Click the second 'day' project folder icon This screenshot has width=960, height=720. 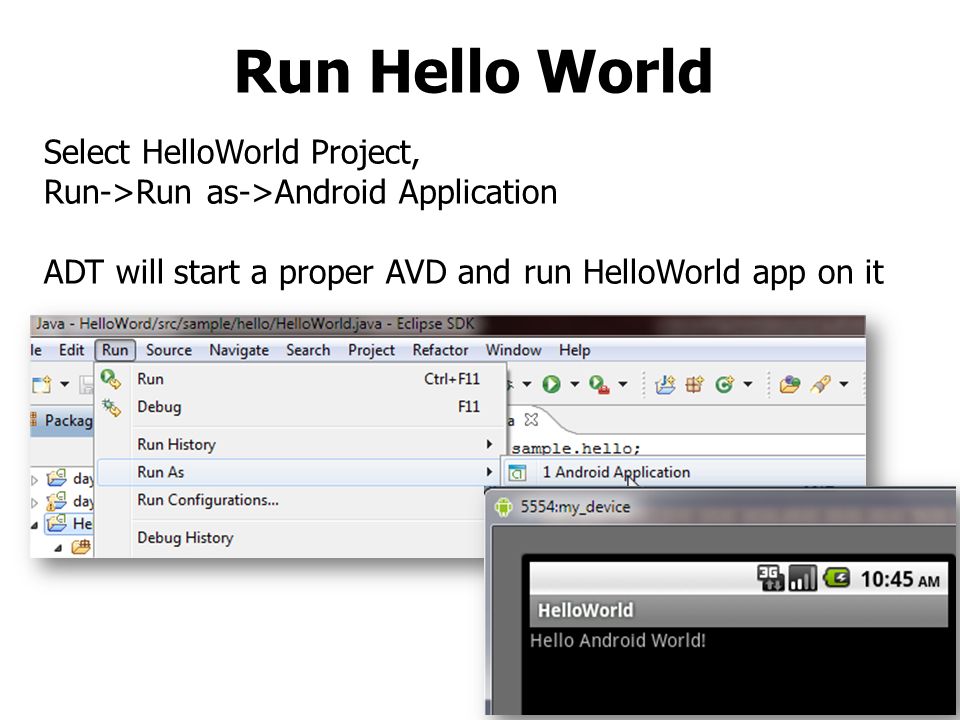pos(57,501)
